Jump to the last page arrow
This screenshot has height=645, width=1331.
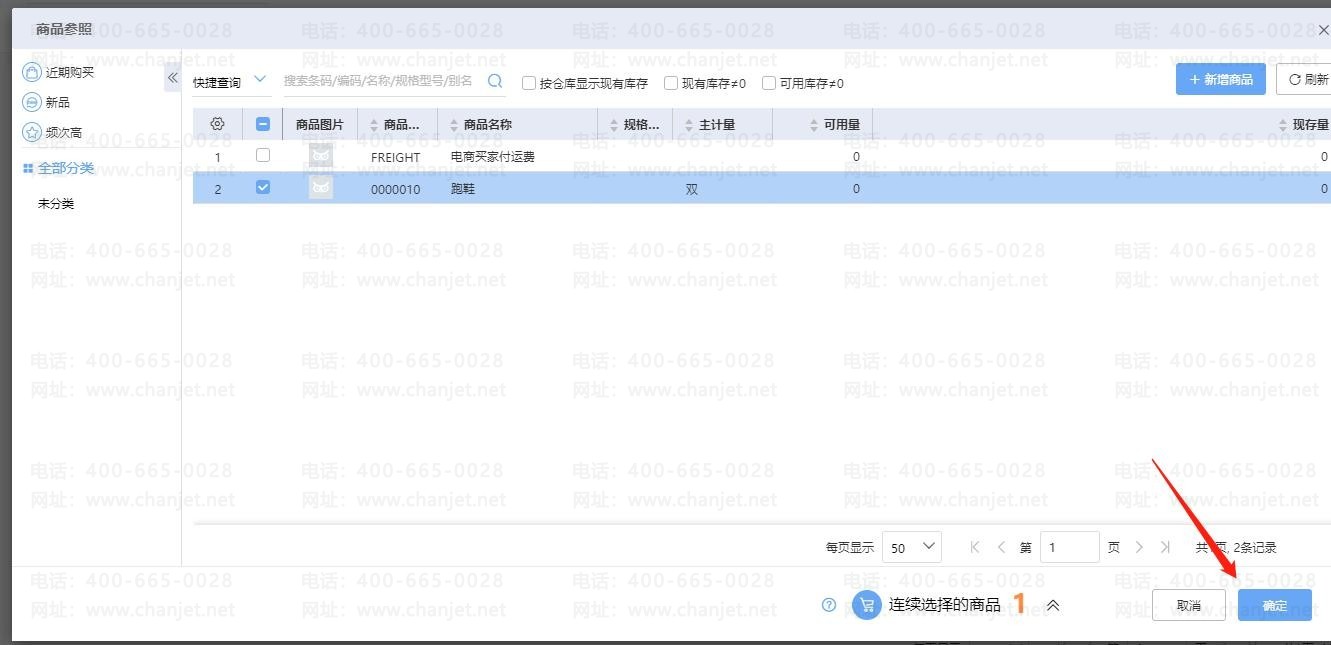pos(1165,547)
